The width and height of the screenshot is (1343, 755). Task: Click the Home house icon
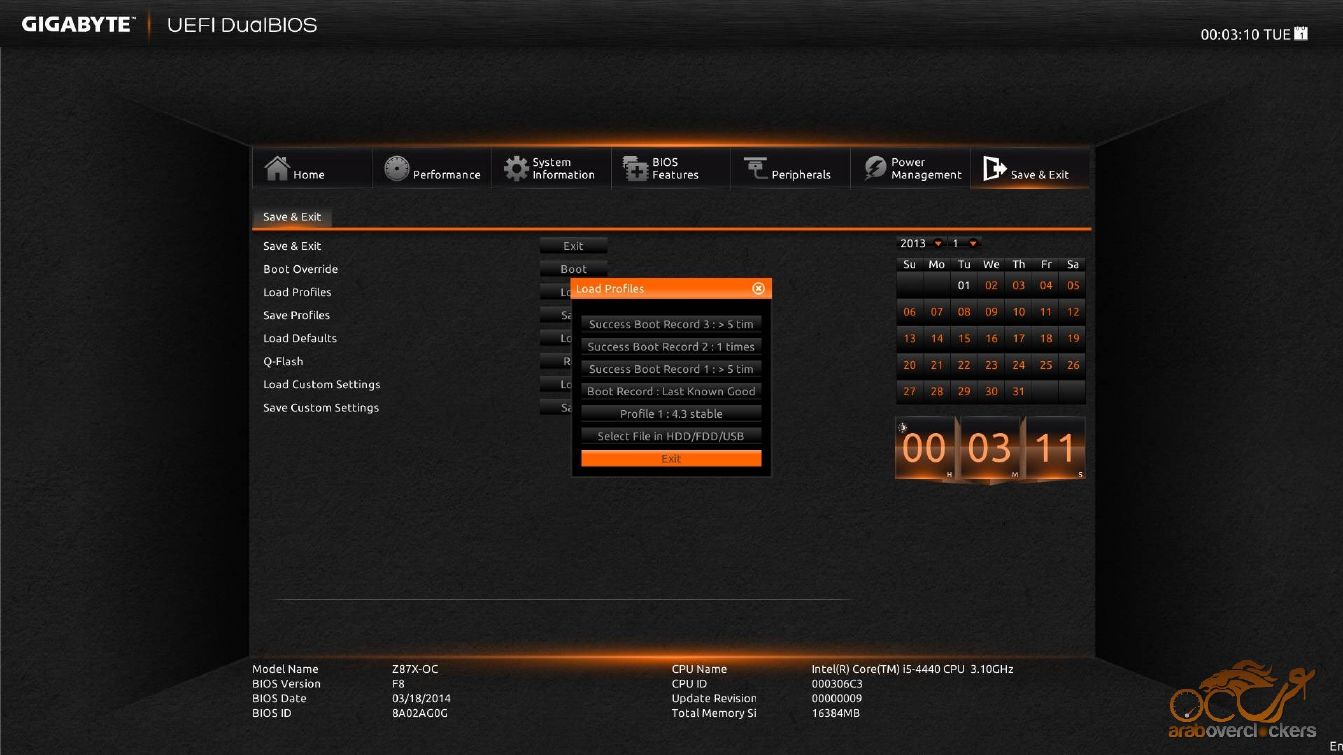[x=277, y=169]
